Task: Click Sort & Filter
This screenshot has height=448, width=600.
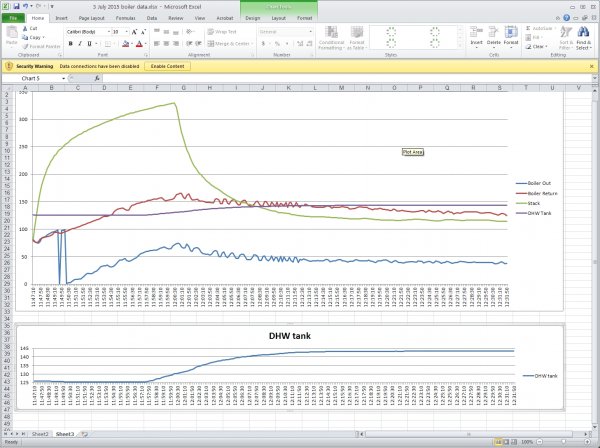Action: (x=566, y=38)
